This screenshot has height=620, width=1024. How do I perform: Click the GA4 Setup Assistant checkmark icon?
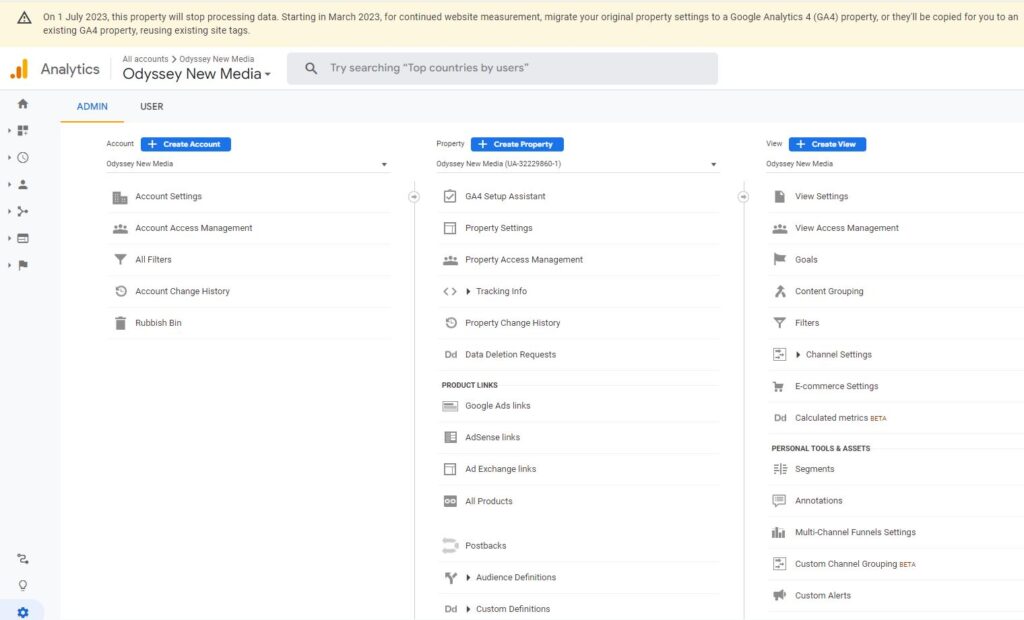(450, 196)
